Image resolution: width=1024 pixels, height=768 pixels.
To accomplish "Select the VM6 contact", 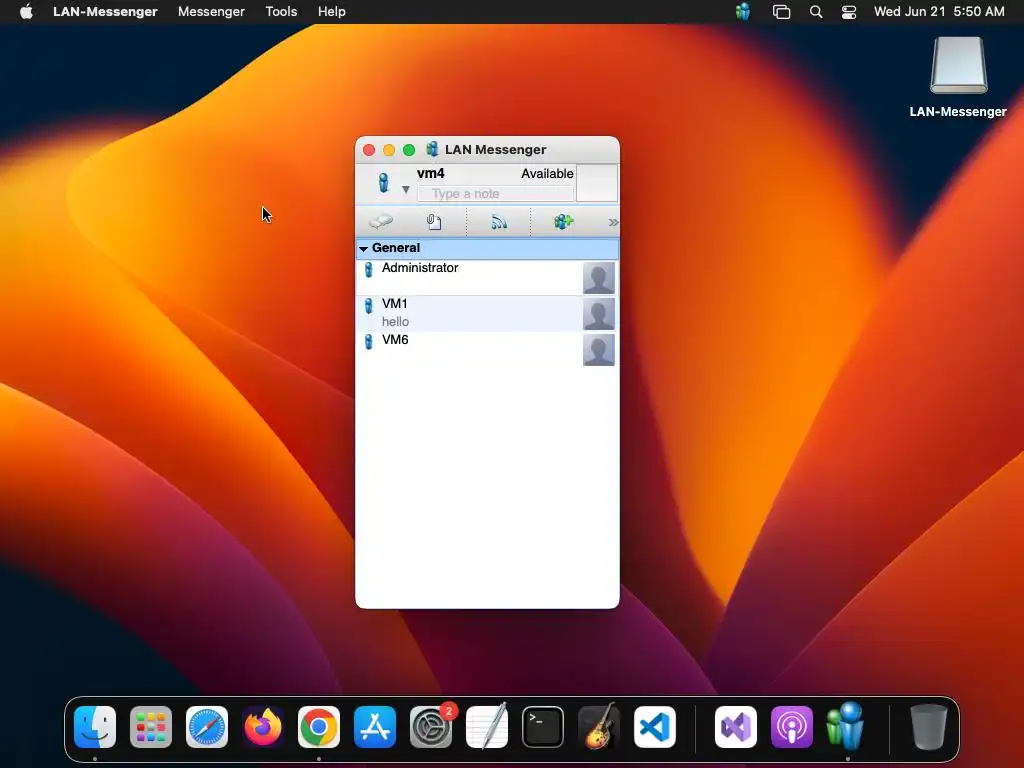I will (x=487, y=349).
